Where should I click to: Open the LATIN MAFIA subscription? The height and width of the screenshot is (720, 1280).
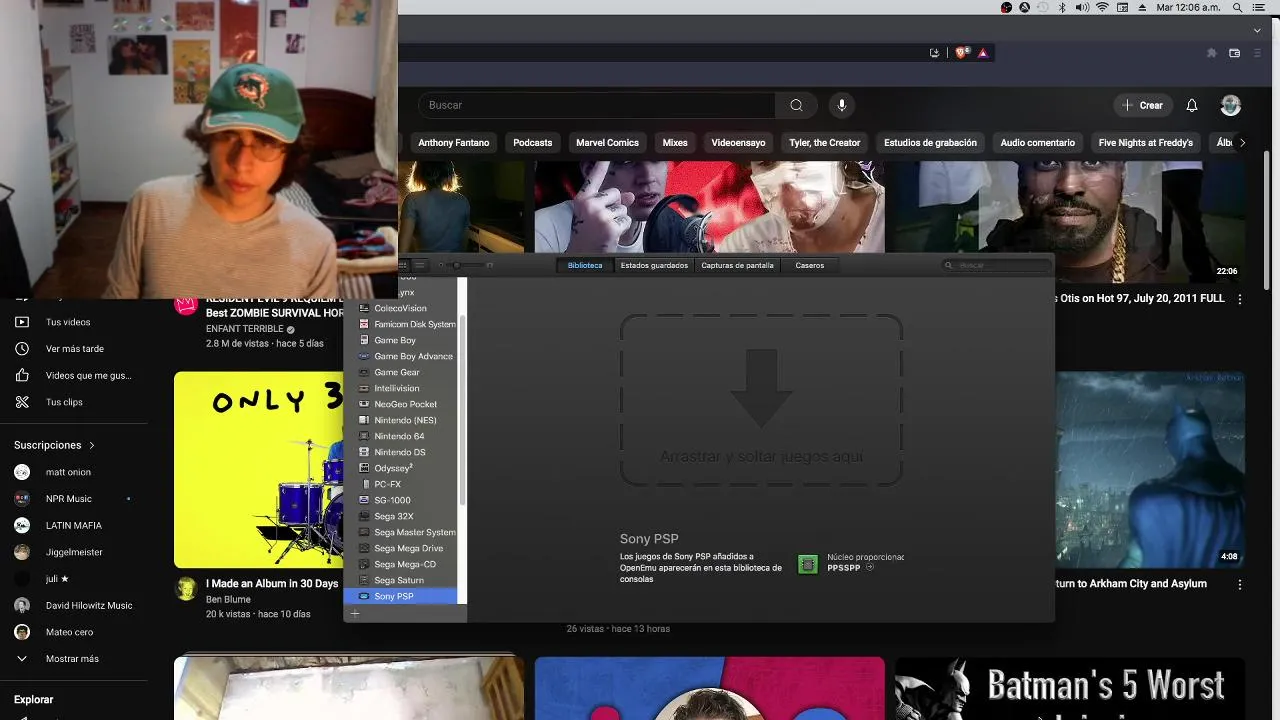[74, 525]
